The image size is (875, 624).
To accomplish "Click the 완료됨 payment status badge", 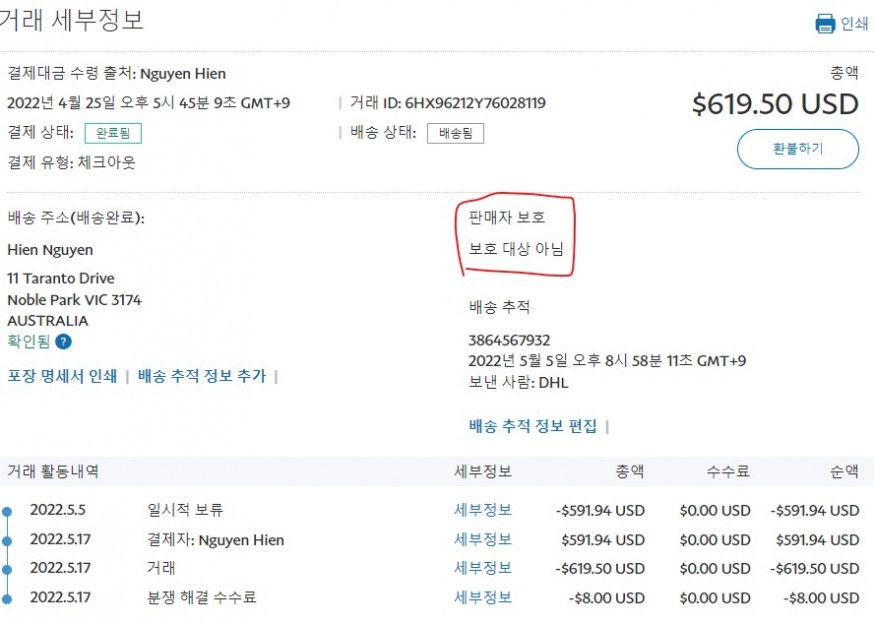I will tap(113, 133).
